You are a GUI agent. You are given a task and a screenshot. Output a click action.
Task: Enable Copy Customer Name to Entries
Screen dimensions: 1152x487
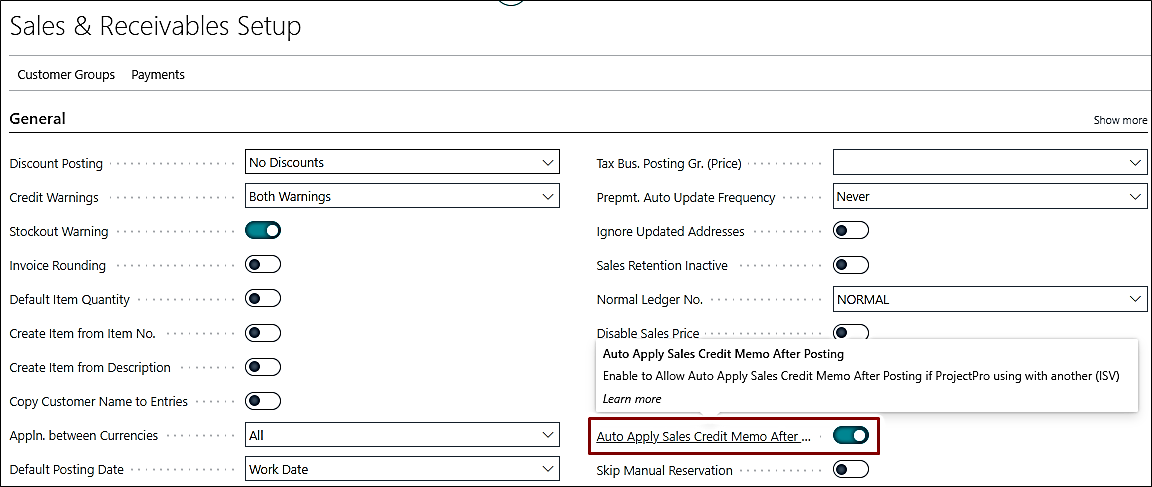coord(263,401)
